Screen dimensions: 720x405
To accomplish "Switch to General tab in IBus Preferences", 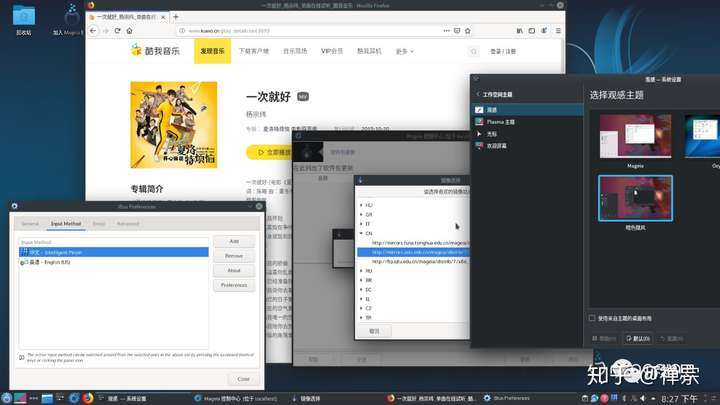I will [x=30, y=224].
